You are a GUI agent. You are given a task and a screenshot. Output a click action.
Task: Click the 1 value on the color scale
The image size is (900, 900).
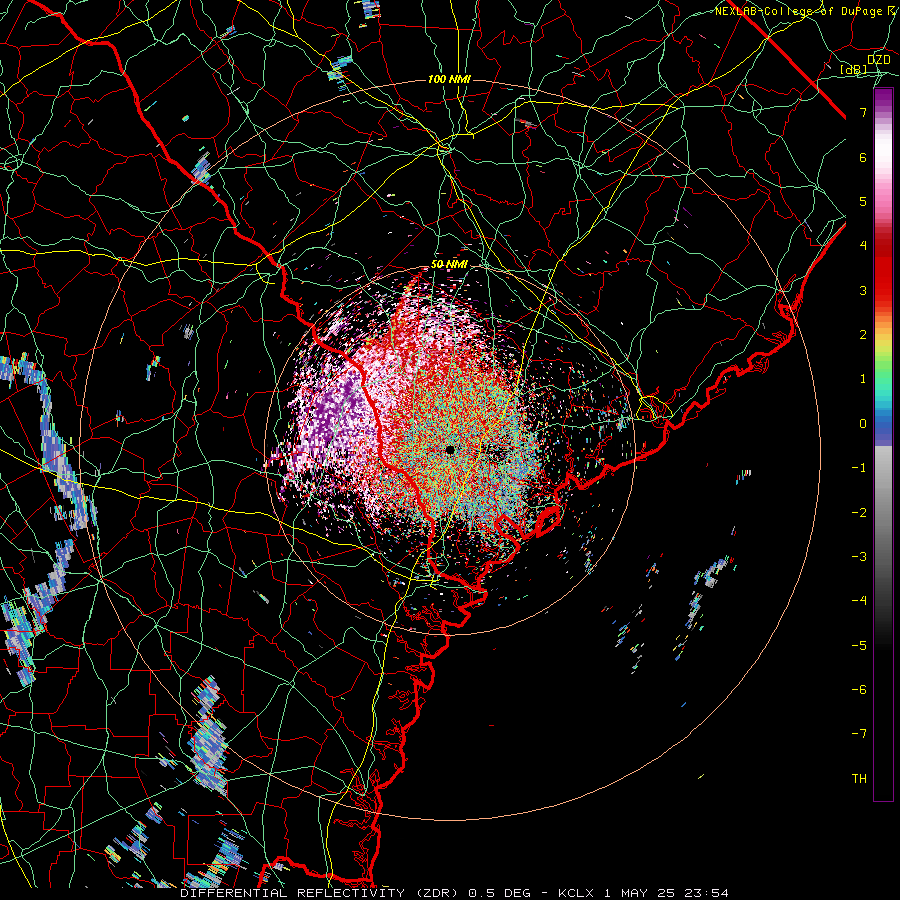(863, 379)
